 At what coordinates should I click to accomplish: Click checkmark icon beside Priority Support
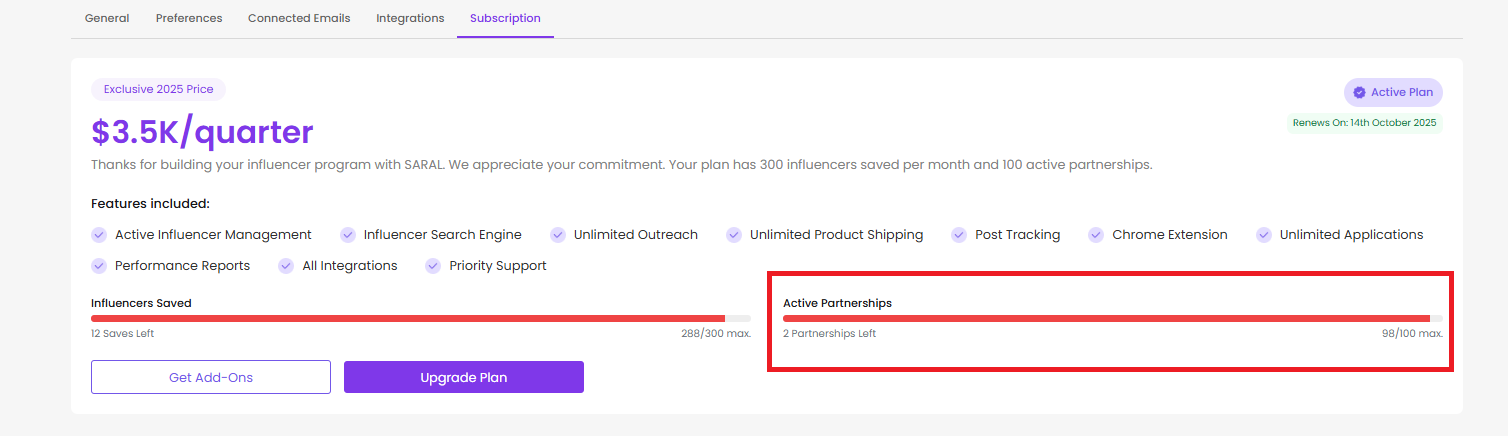tap(433, 266)
